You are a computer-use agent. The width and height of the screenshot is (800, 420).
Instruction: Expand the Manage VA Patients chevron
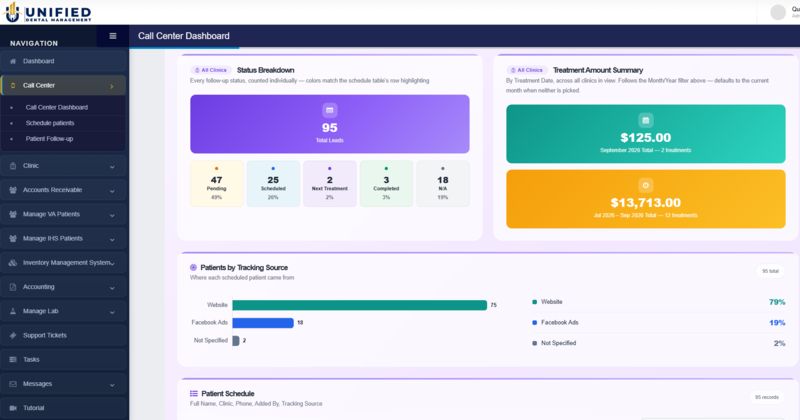pyautogui.click(x=112, y=215)
